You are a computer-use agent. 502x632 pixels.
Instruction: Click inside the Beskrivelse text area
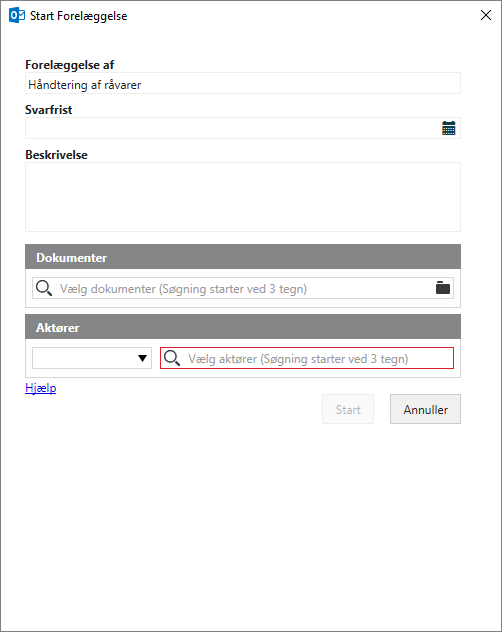pyautogui.click(x=243, y=197)
